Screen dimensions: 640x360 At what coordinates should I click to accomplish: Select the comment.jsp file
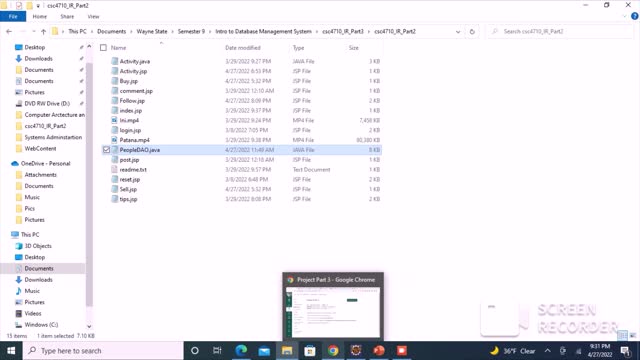coord(136,91)
